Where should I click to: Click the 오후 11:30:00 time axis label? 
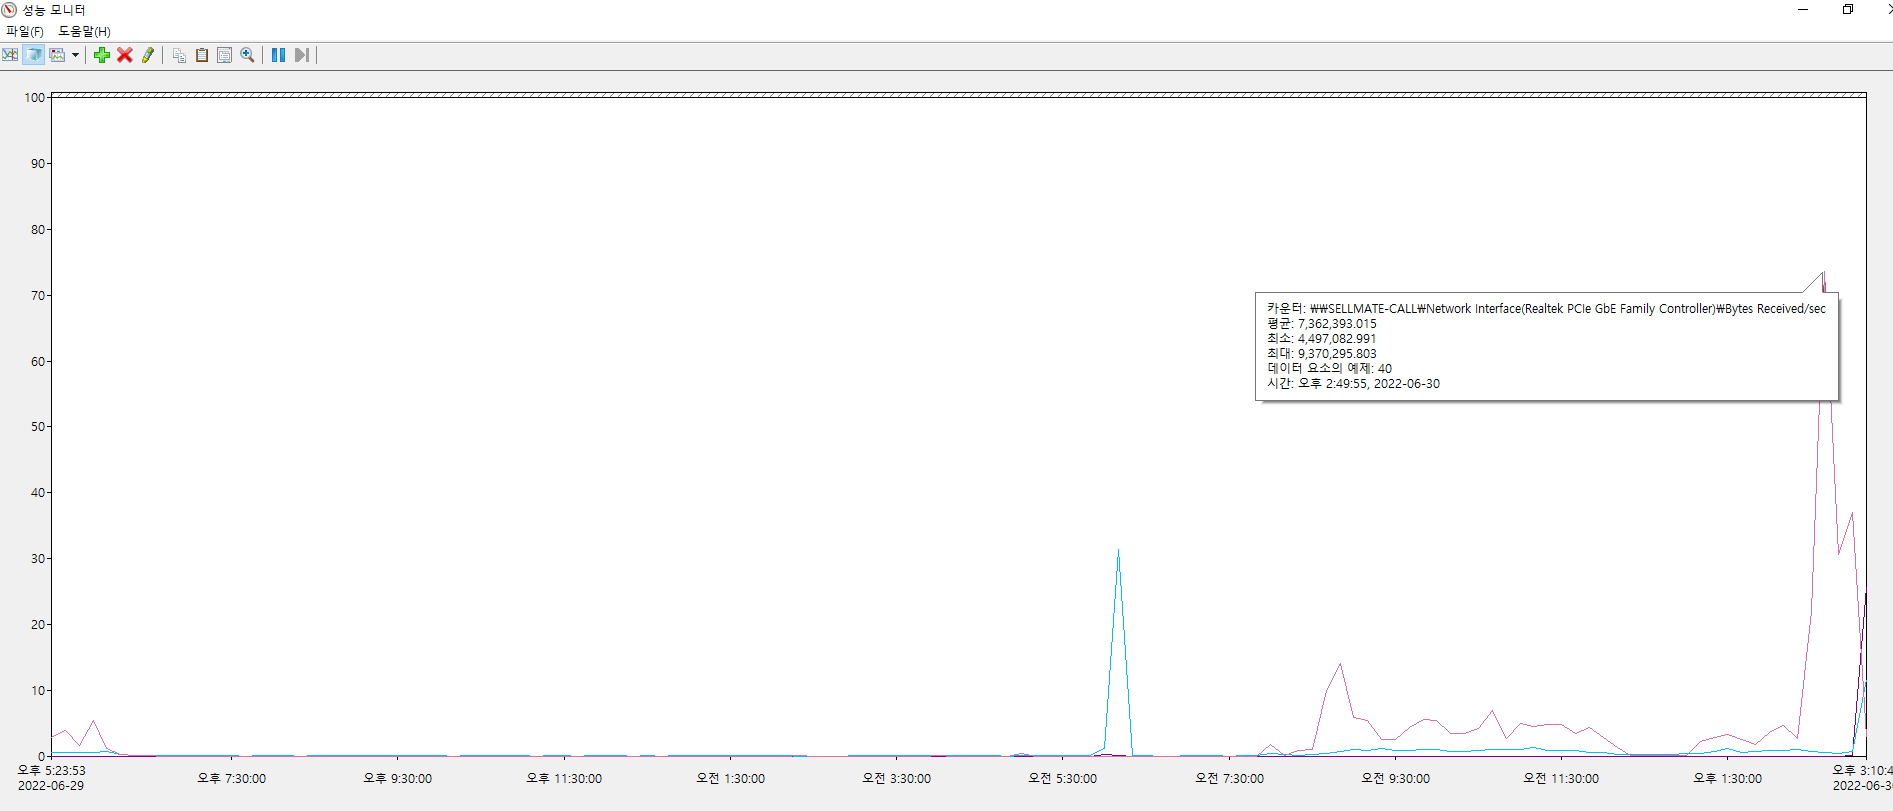(564, 778)
